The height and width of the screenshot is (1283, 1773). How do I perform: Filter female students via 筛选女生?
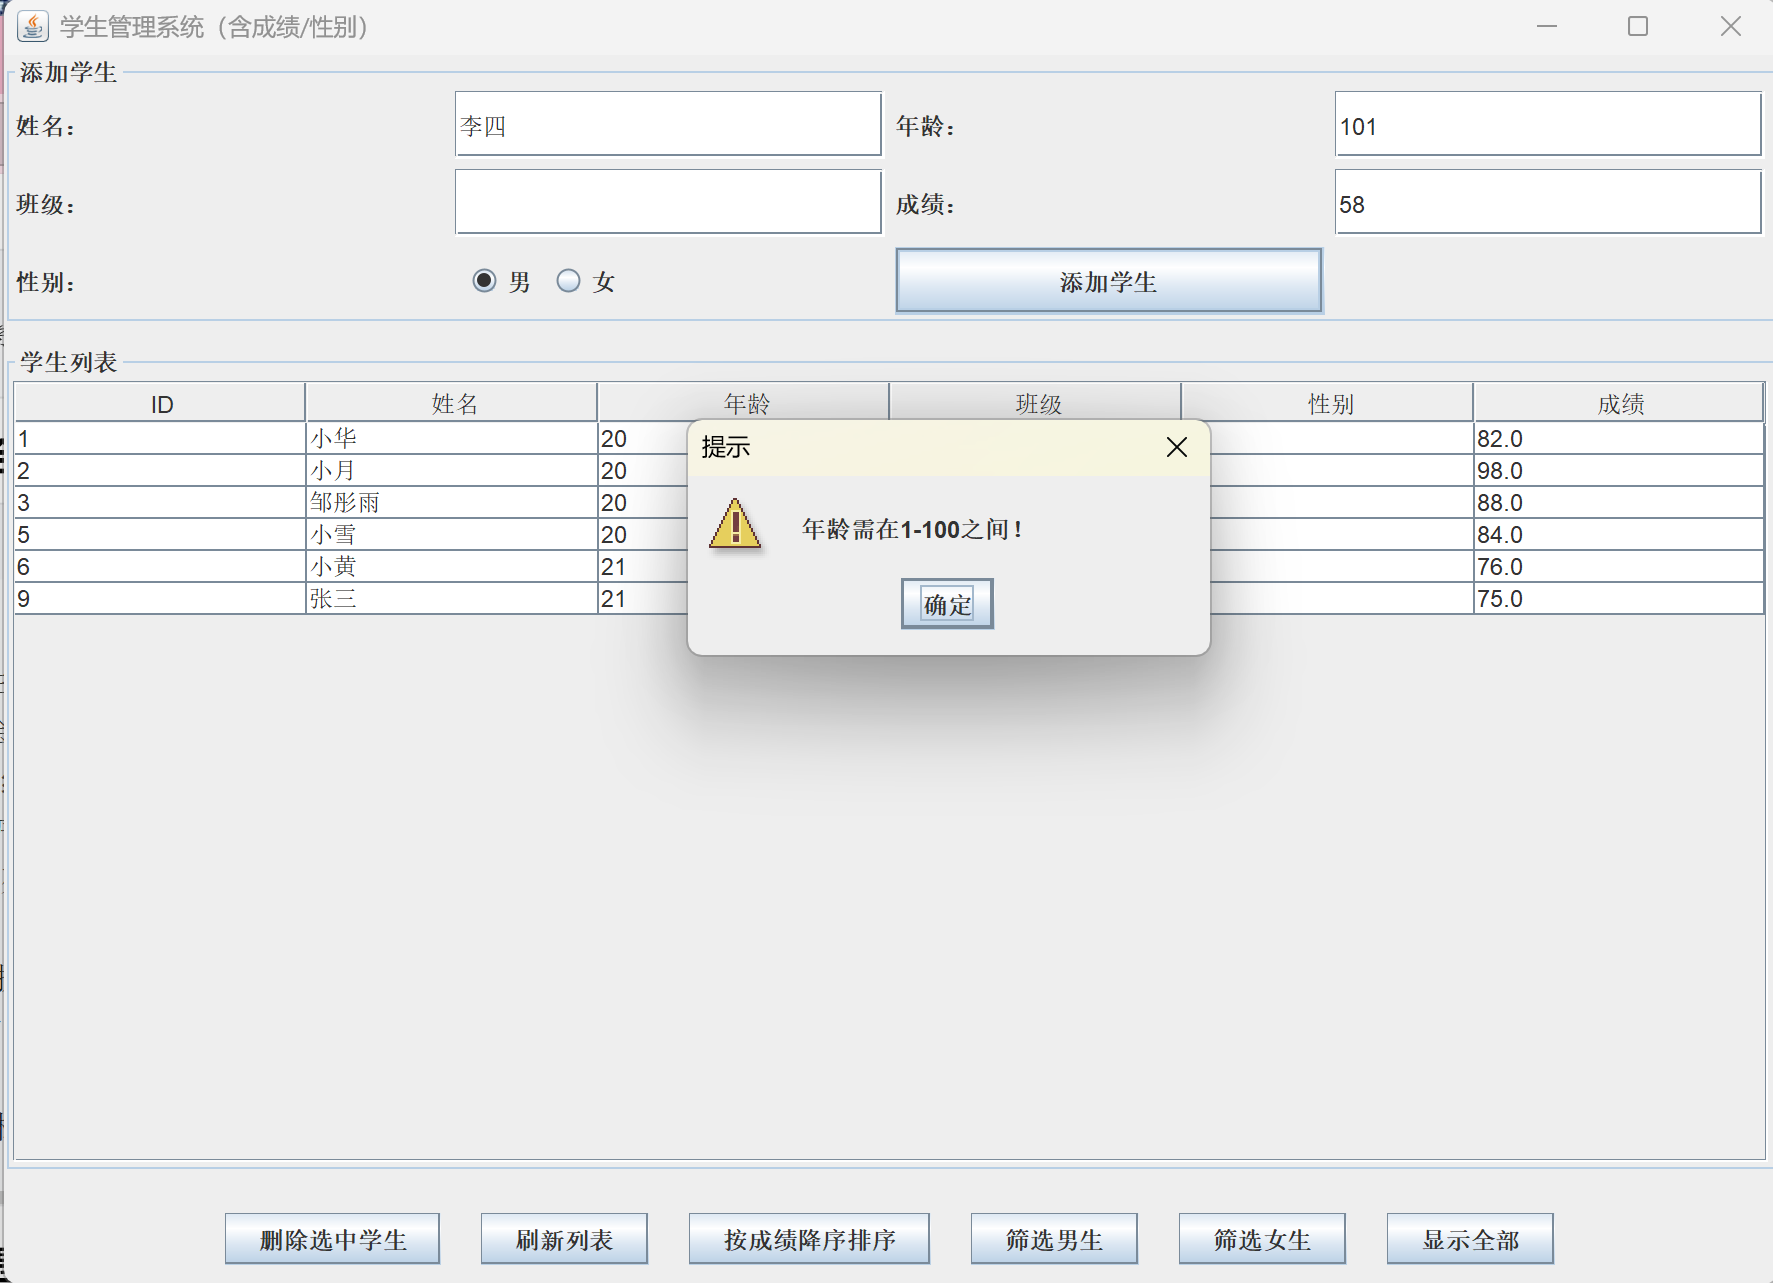(x=1262, y=1238)
